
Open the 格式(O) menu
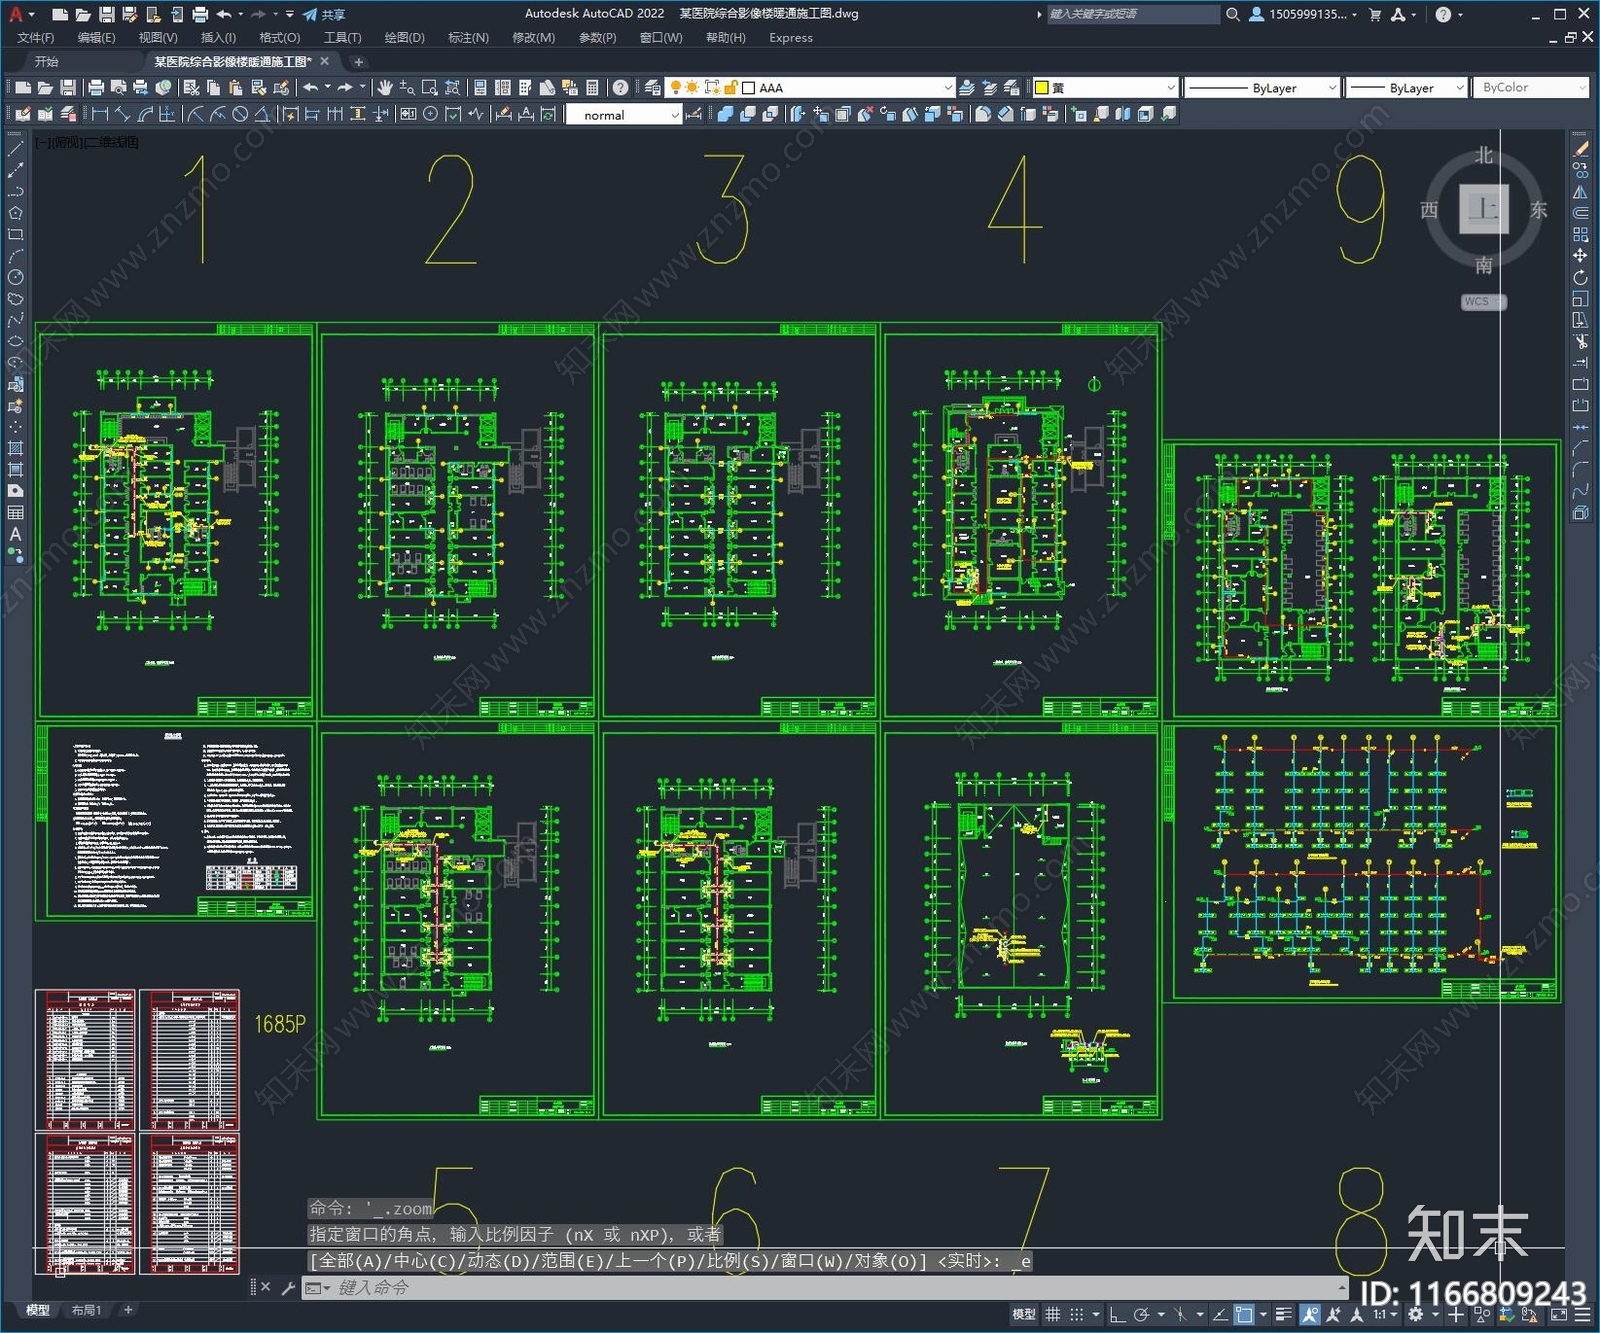coord(279,38)
